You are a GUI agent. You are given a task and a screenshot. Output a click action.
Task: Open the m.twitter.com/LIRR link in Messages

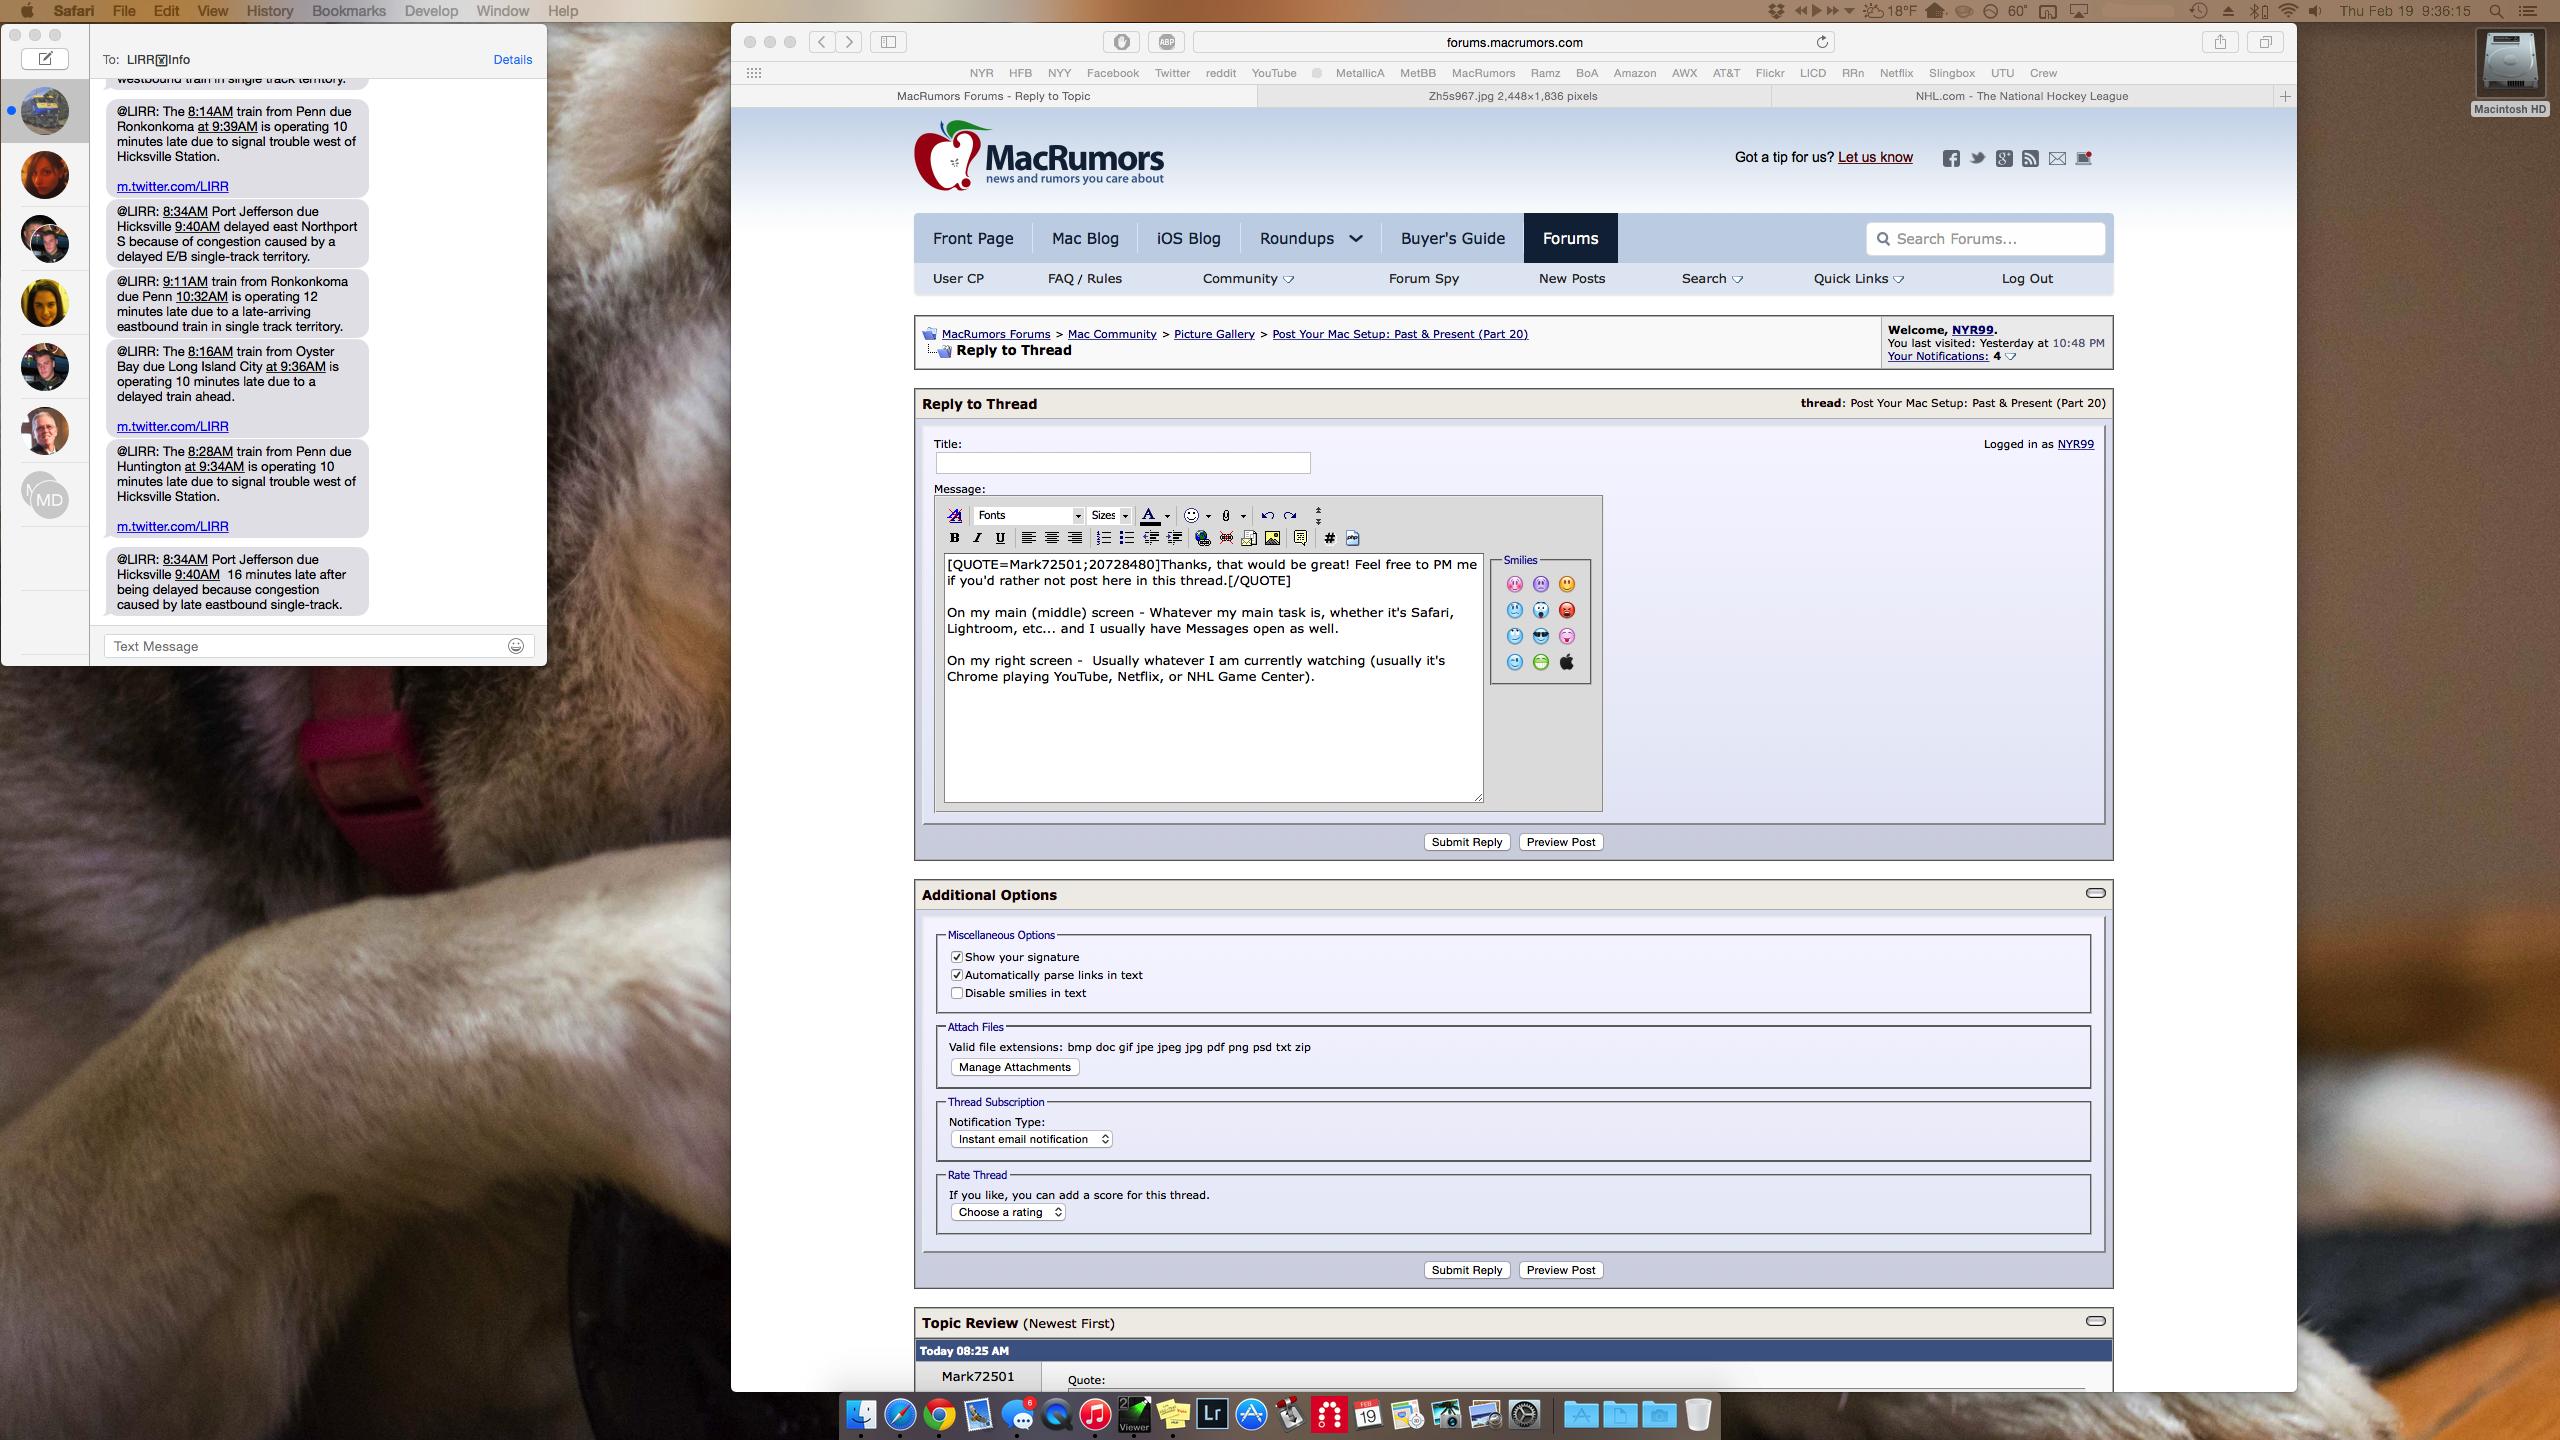172,186
